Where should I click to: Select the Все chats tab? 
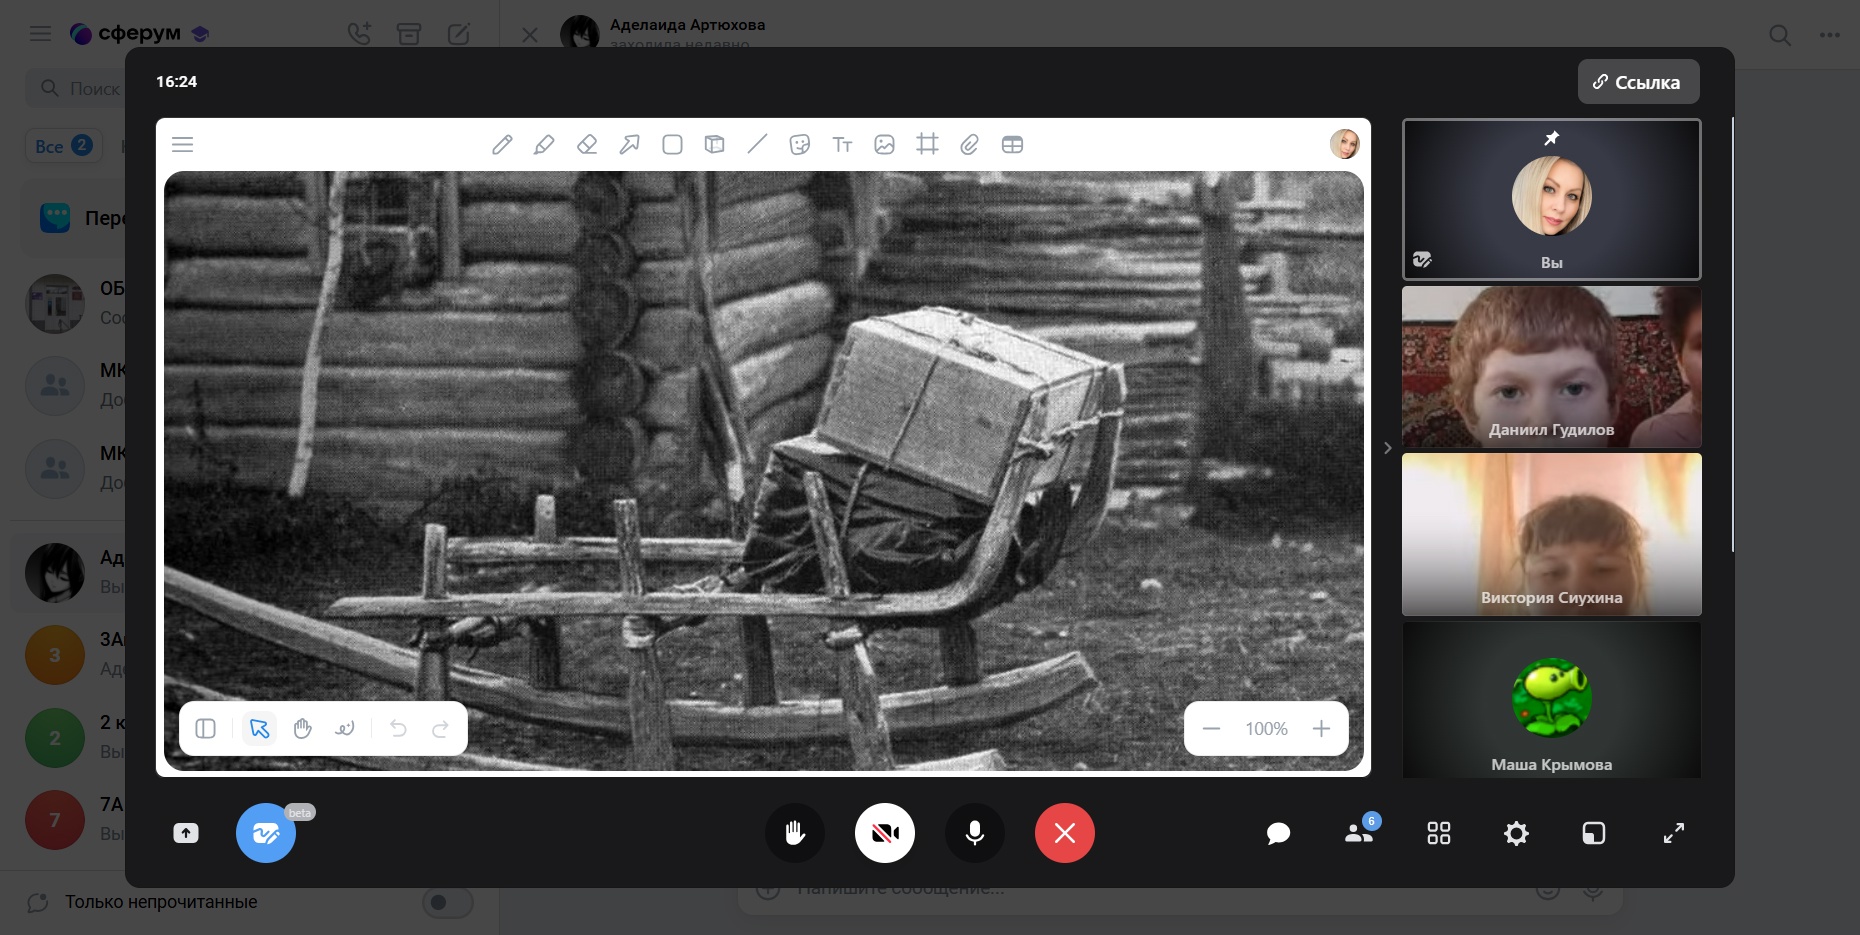[64, 146]
